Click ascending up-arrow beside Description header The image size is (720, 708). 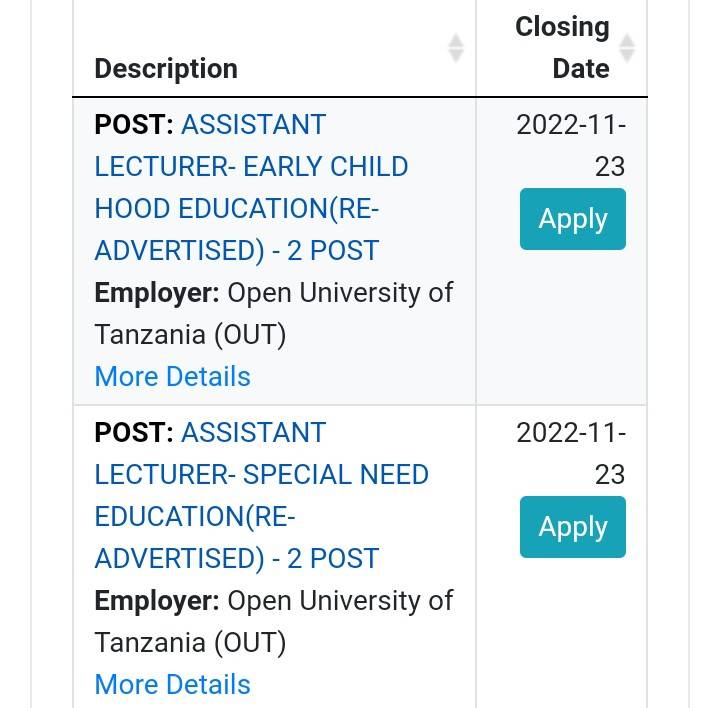(x=456, y=40)
